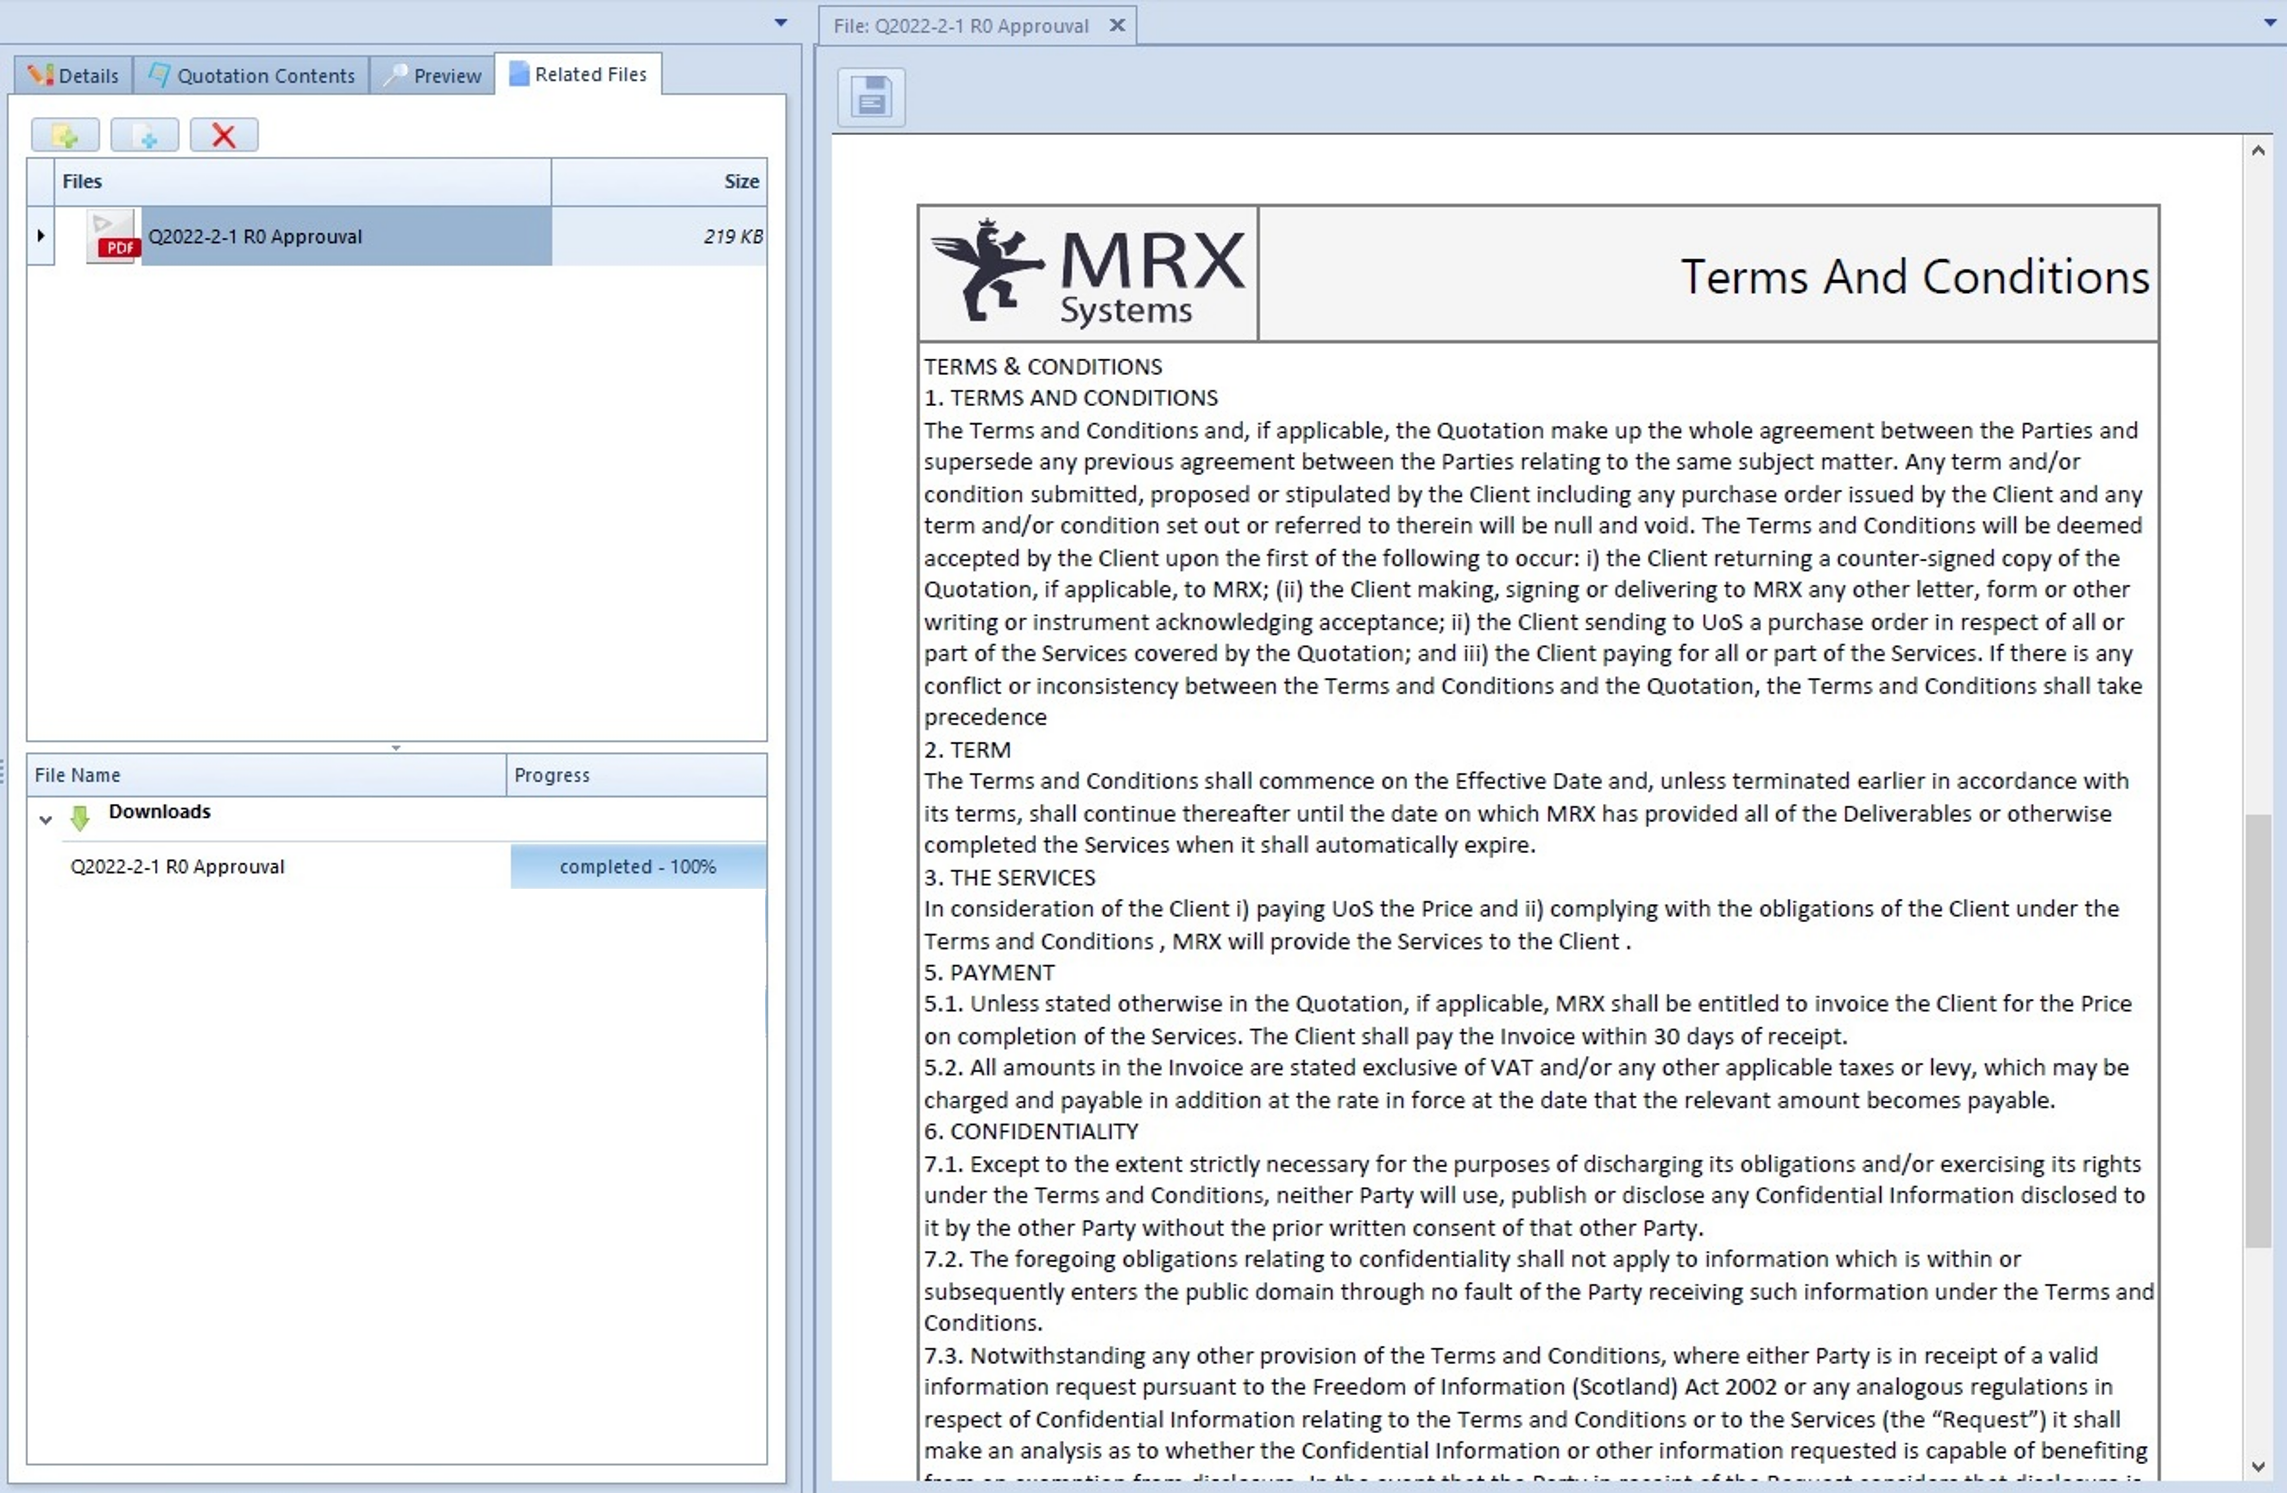Select Q2022-2-1 R0 Approuval in the downloads list
The width and height of the screenshot is (2287, 1493).
pyautogui.click(x=177, y=867)
